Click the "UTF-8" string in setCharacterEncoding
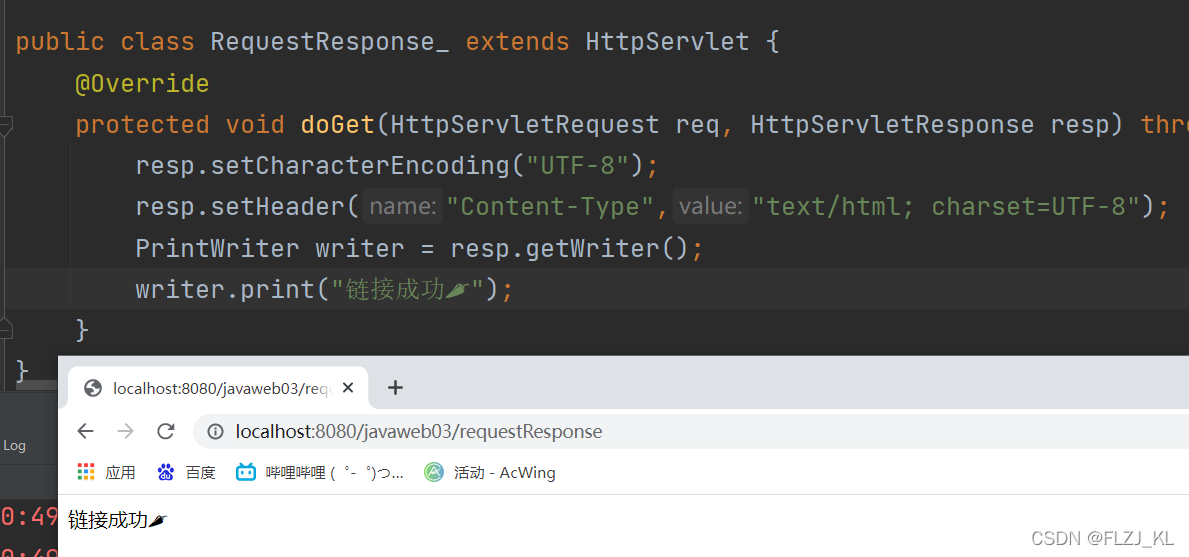The width and height of the screenshot is (1189, 557). 579,165
